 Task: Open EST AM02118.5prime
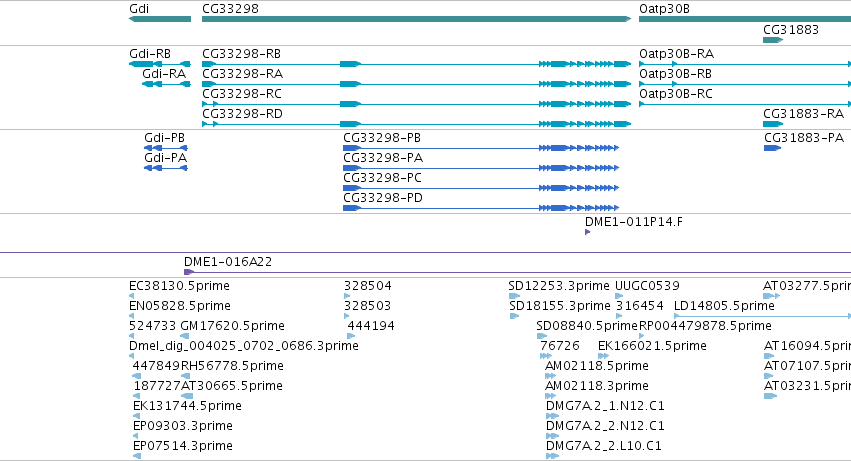pos(597,367)
